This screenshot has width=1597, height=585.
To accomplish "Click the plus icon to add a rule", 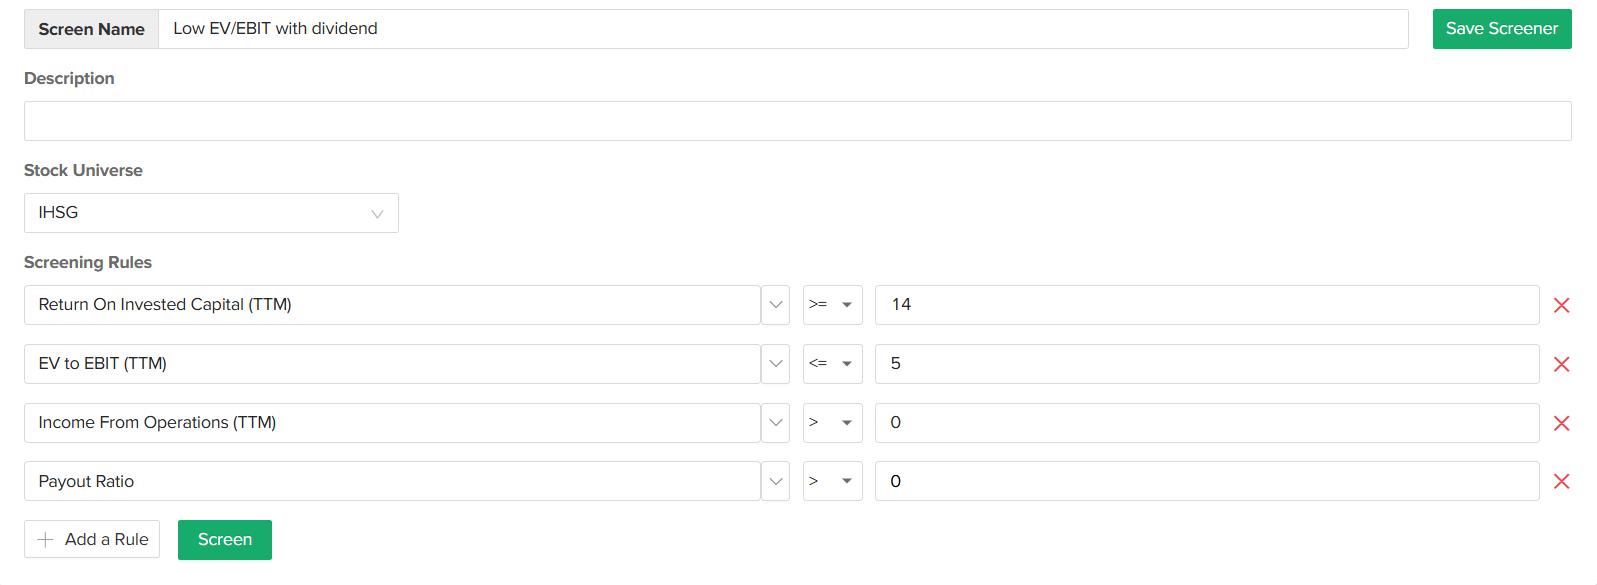I will point(46,540).
